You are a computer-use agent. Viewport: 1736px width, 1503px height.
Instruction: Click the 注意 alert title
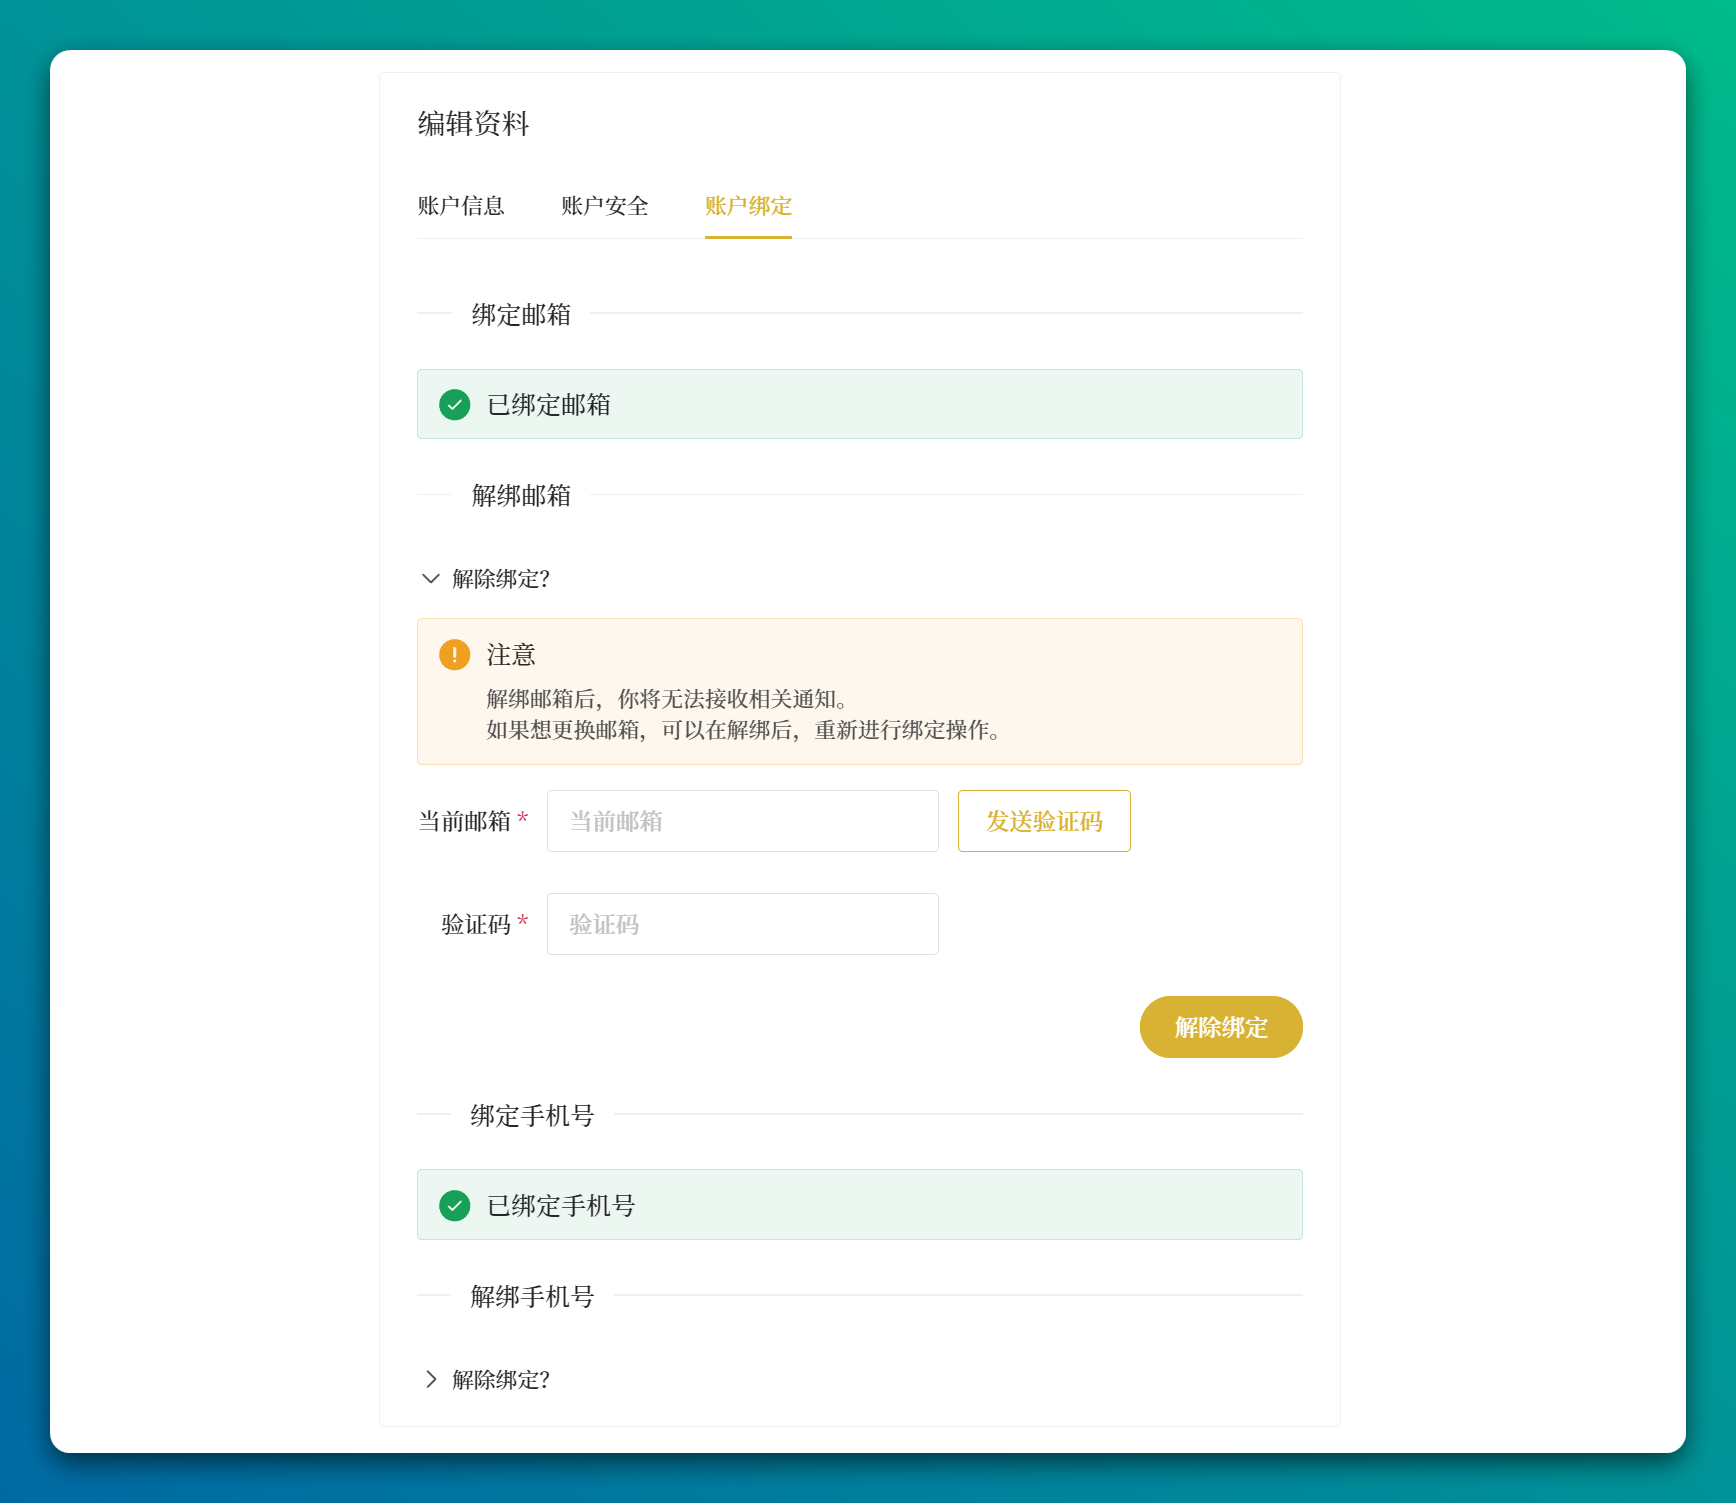511,655
